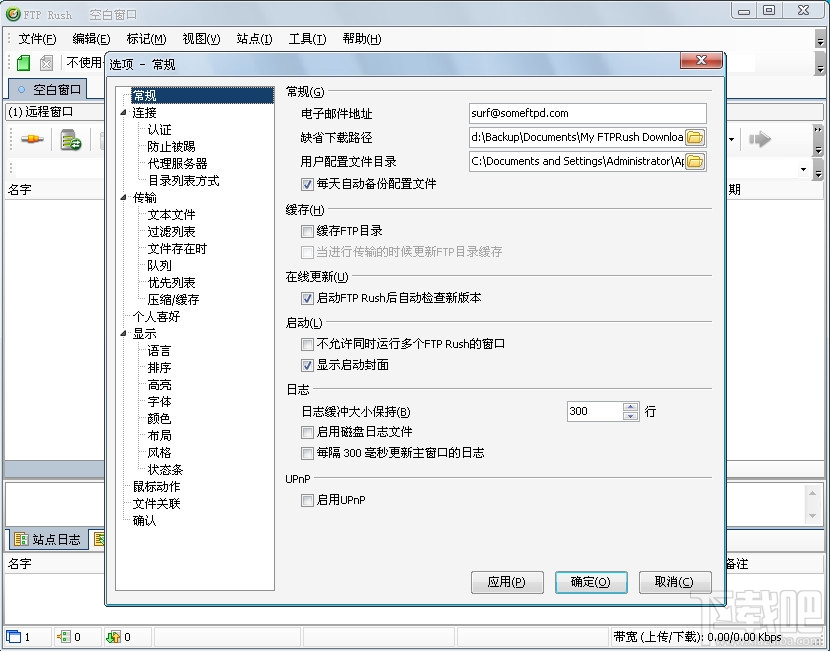Check 每隔300毫秒更新主窗口的日志 option
The width and height of the screenshot is (830, 651).
[307, 453]
